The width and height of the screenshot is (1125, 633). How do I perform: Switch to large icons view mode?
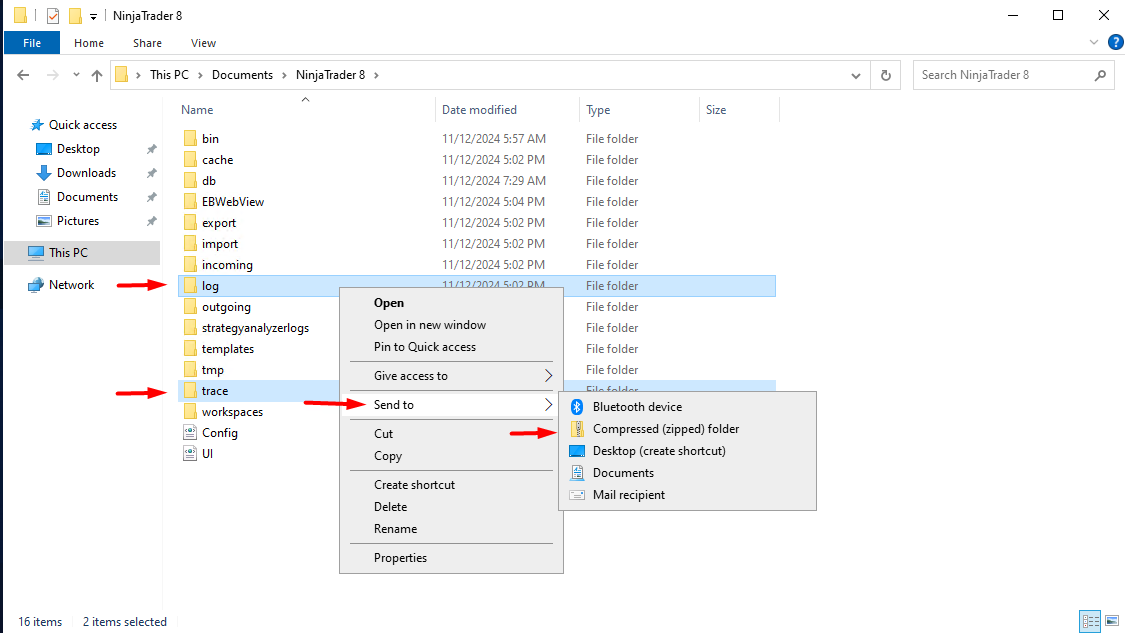pos(1112,621)
